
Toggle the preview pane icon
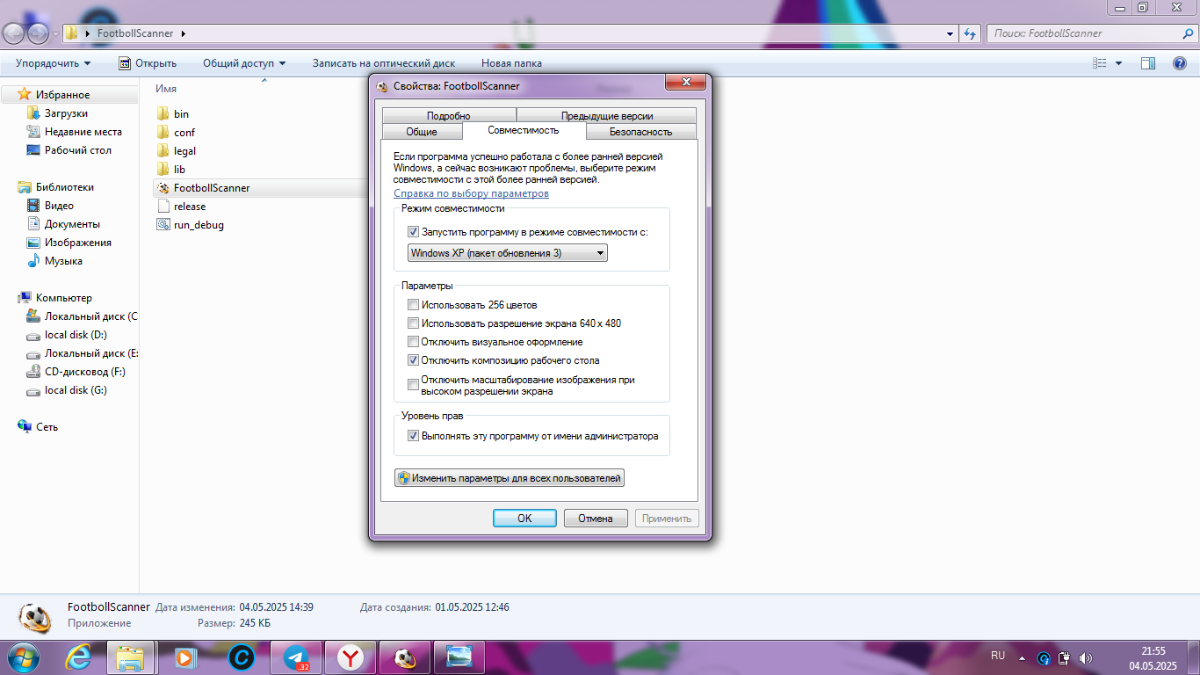point(1149,63)
